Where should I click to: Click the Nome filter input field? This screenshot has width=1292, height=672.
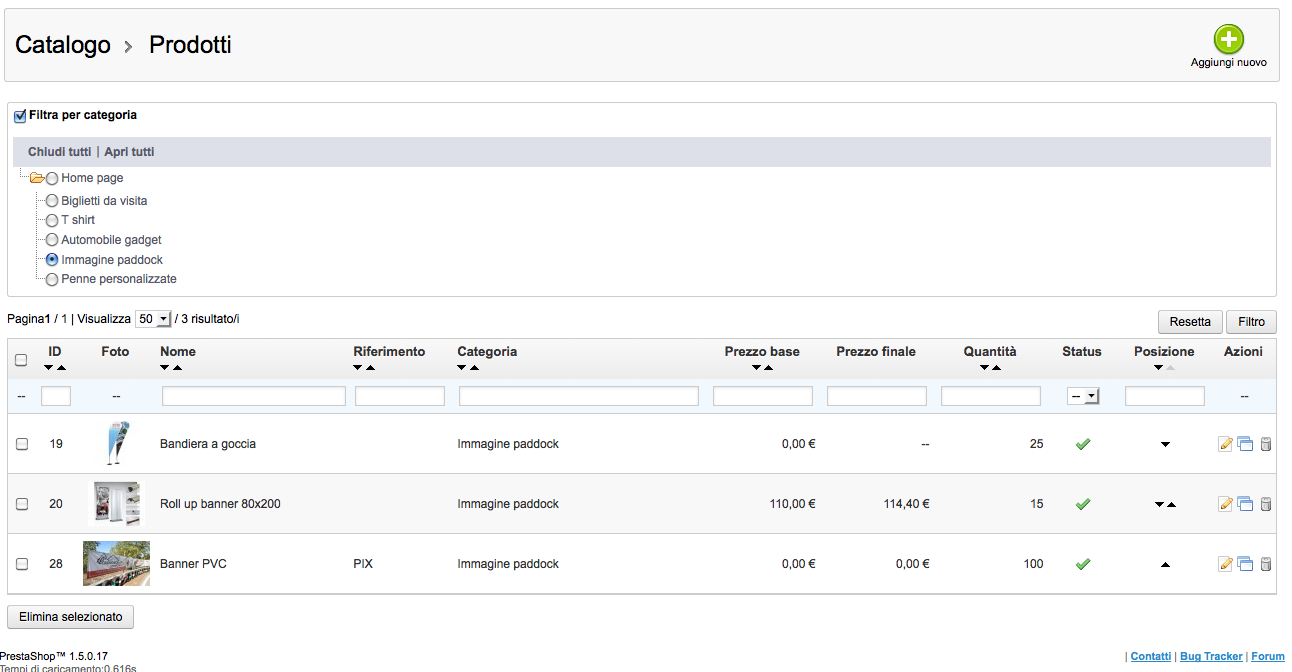tap(253, 397)
